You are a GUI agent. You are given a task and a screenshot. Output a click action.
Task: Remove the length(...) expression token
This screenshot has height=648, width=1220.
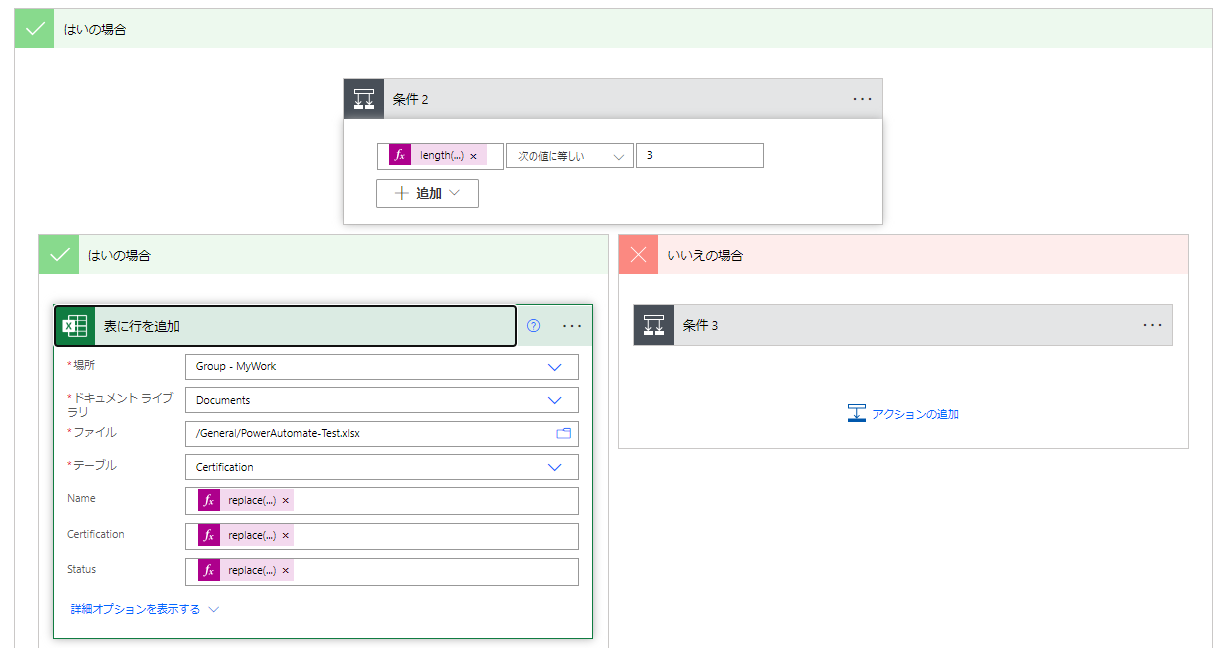[473, 156]
